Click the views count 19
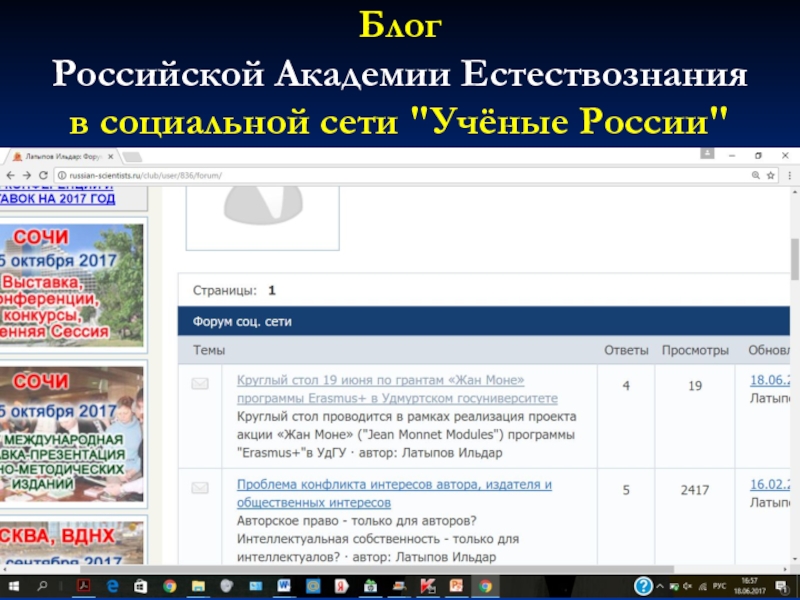This screenshot has height=600, width=800. pos(695,386)
